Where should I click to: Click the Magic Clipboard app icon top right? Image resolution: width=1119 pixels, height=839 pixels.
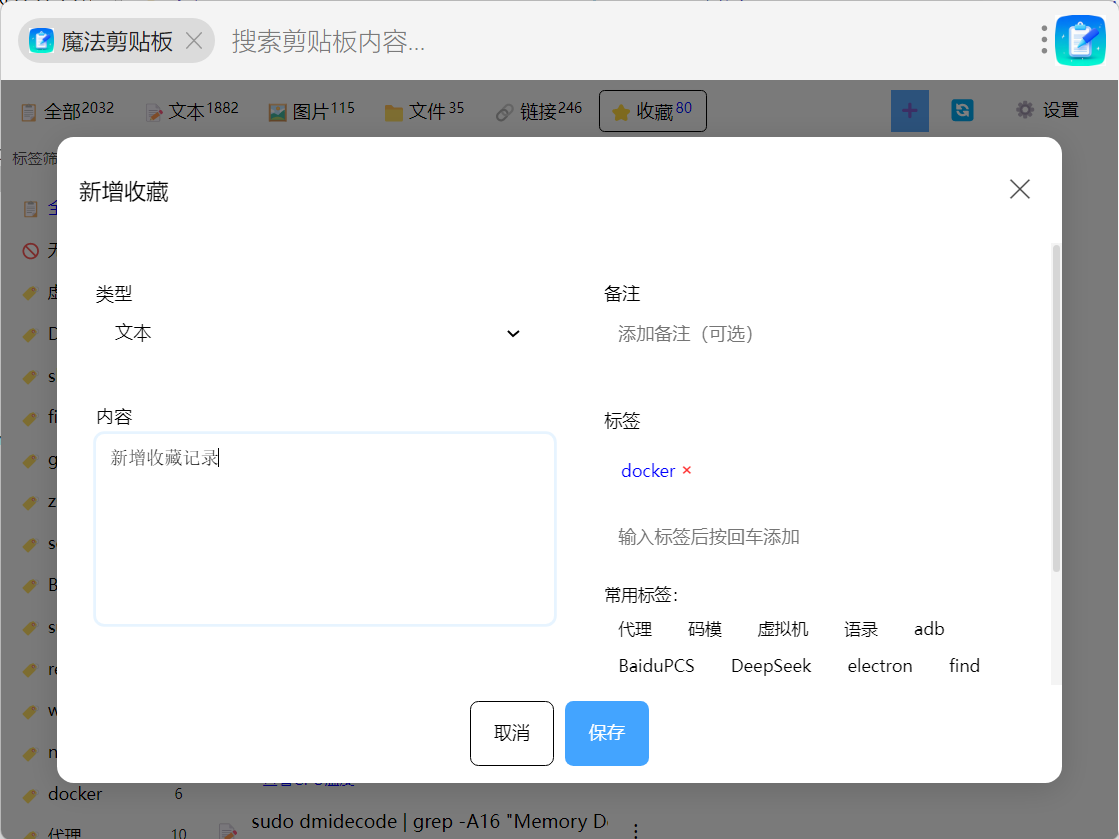coord(1080,40)
